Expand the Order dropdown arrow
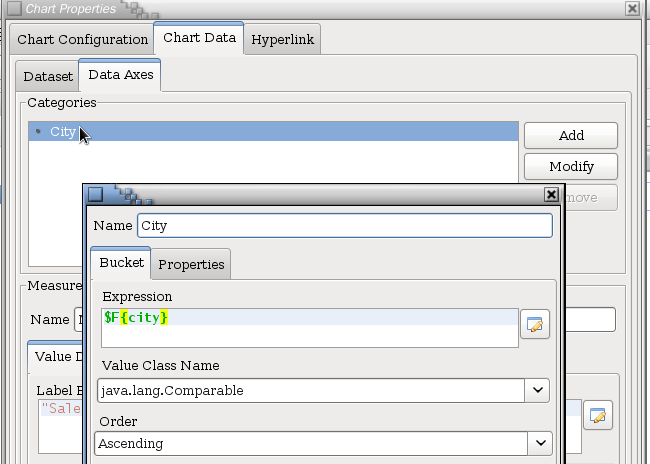Screen dimensions: 650x464 pos(540,443)
